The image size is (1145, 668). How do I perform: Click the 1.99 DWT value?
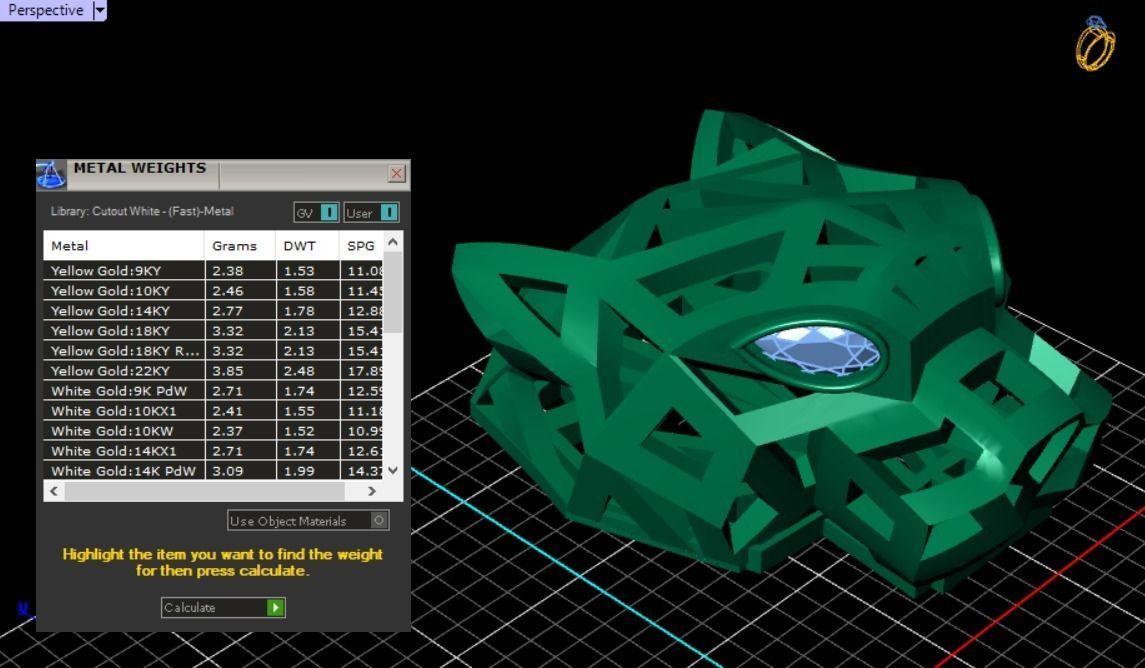click(x=299, y=471)
